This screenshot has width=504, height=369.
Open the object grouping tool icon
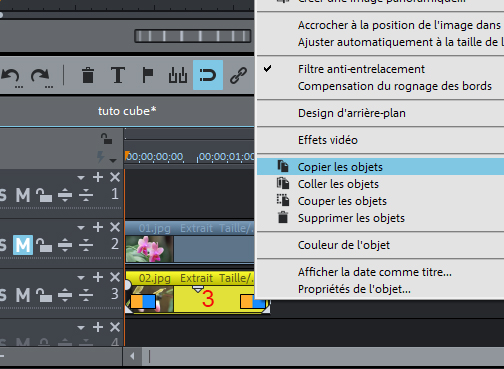point(178,75)
